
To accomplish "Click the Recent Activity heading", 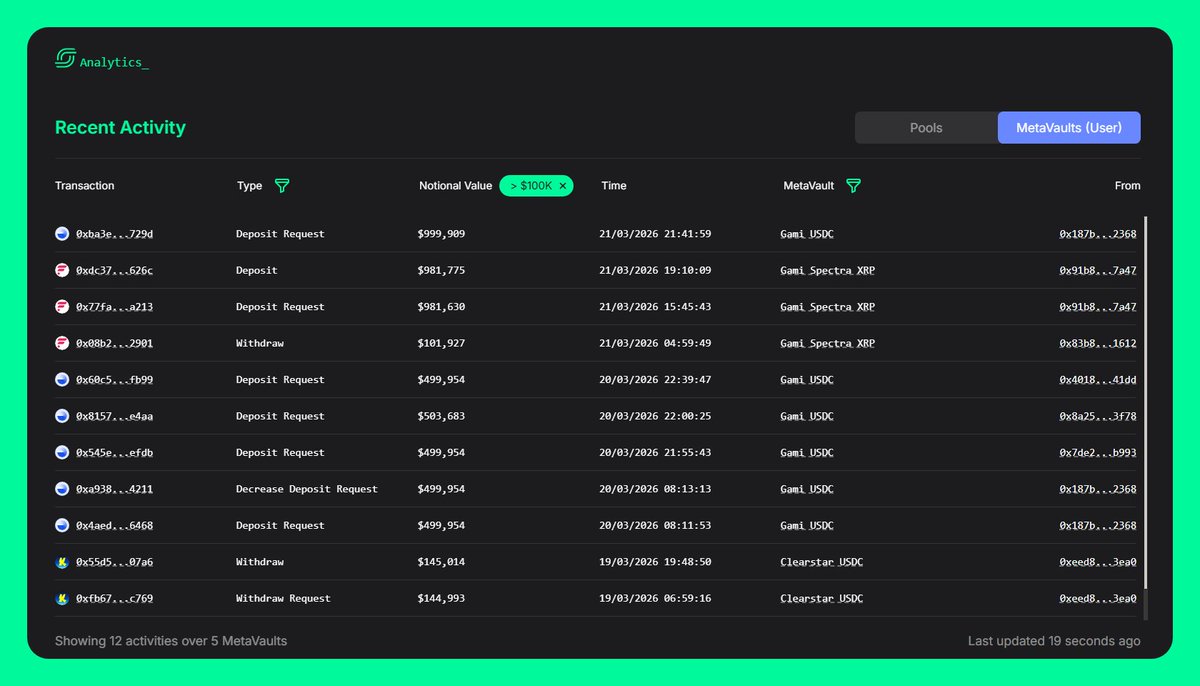I will pos(120,128).
